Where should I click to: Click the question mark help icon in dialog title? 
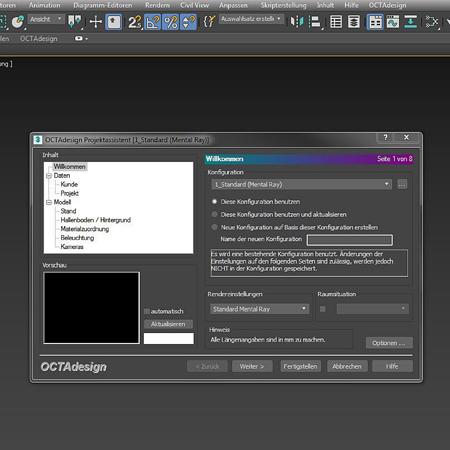click(385, 137)
